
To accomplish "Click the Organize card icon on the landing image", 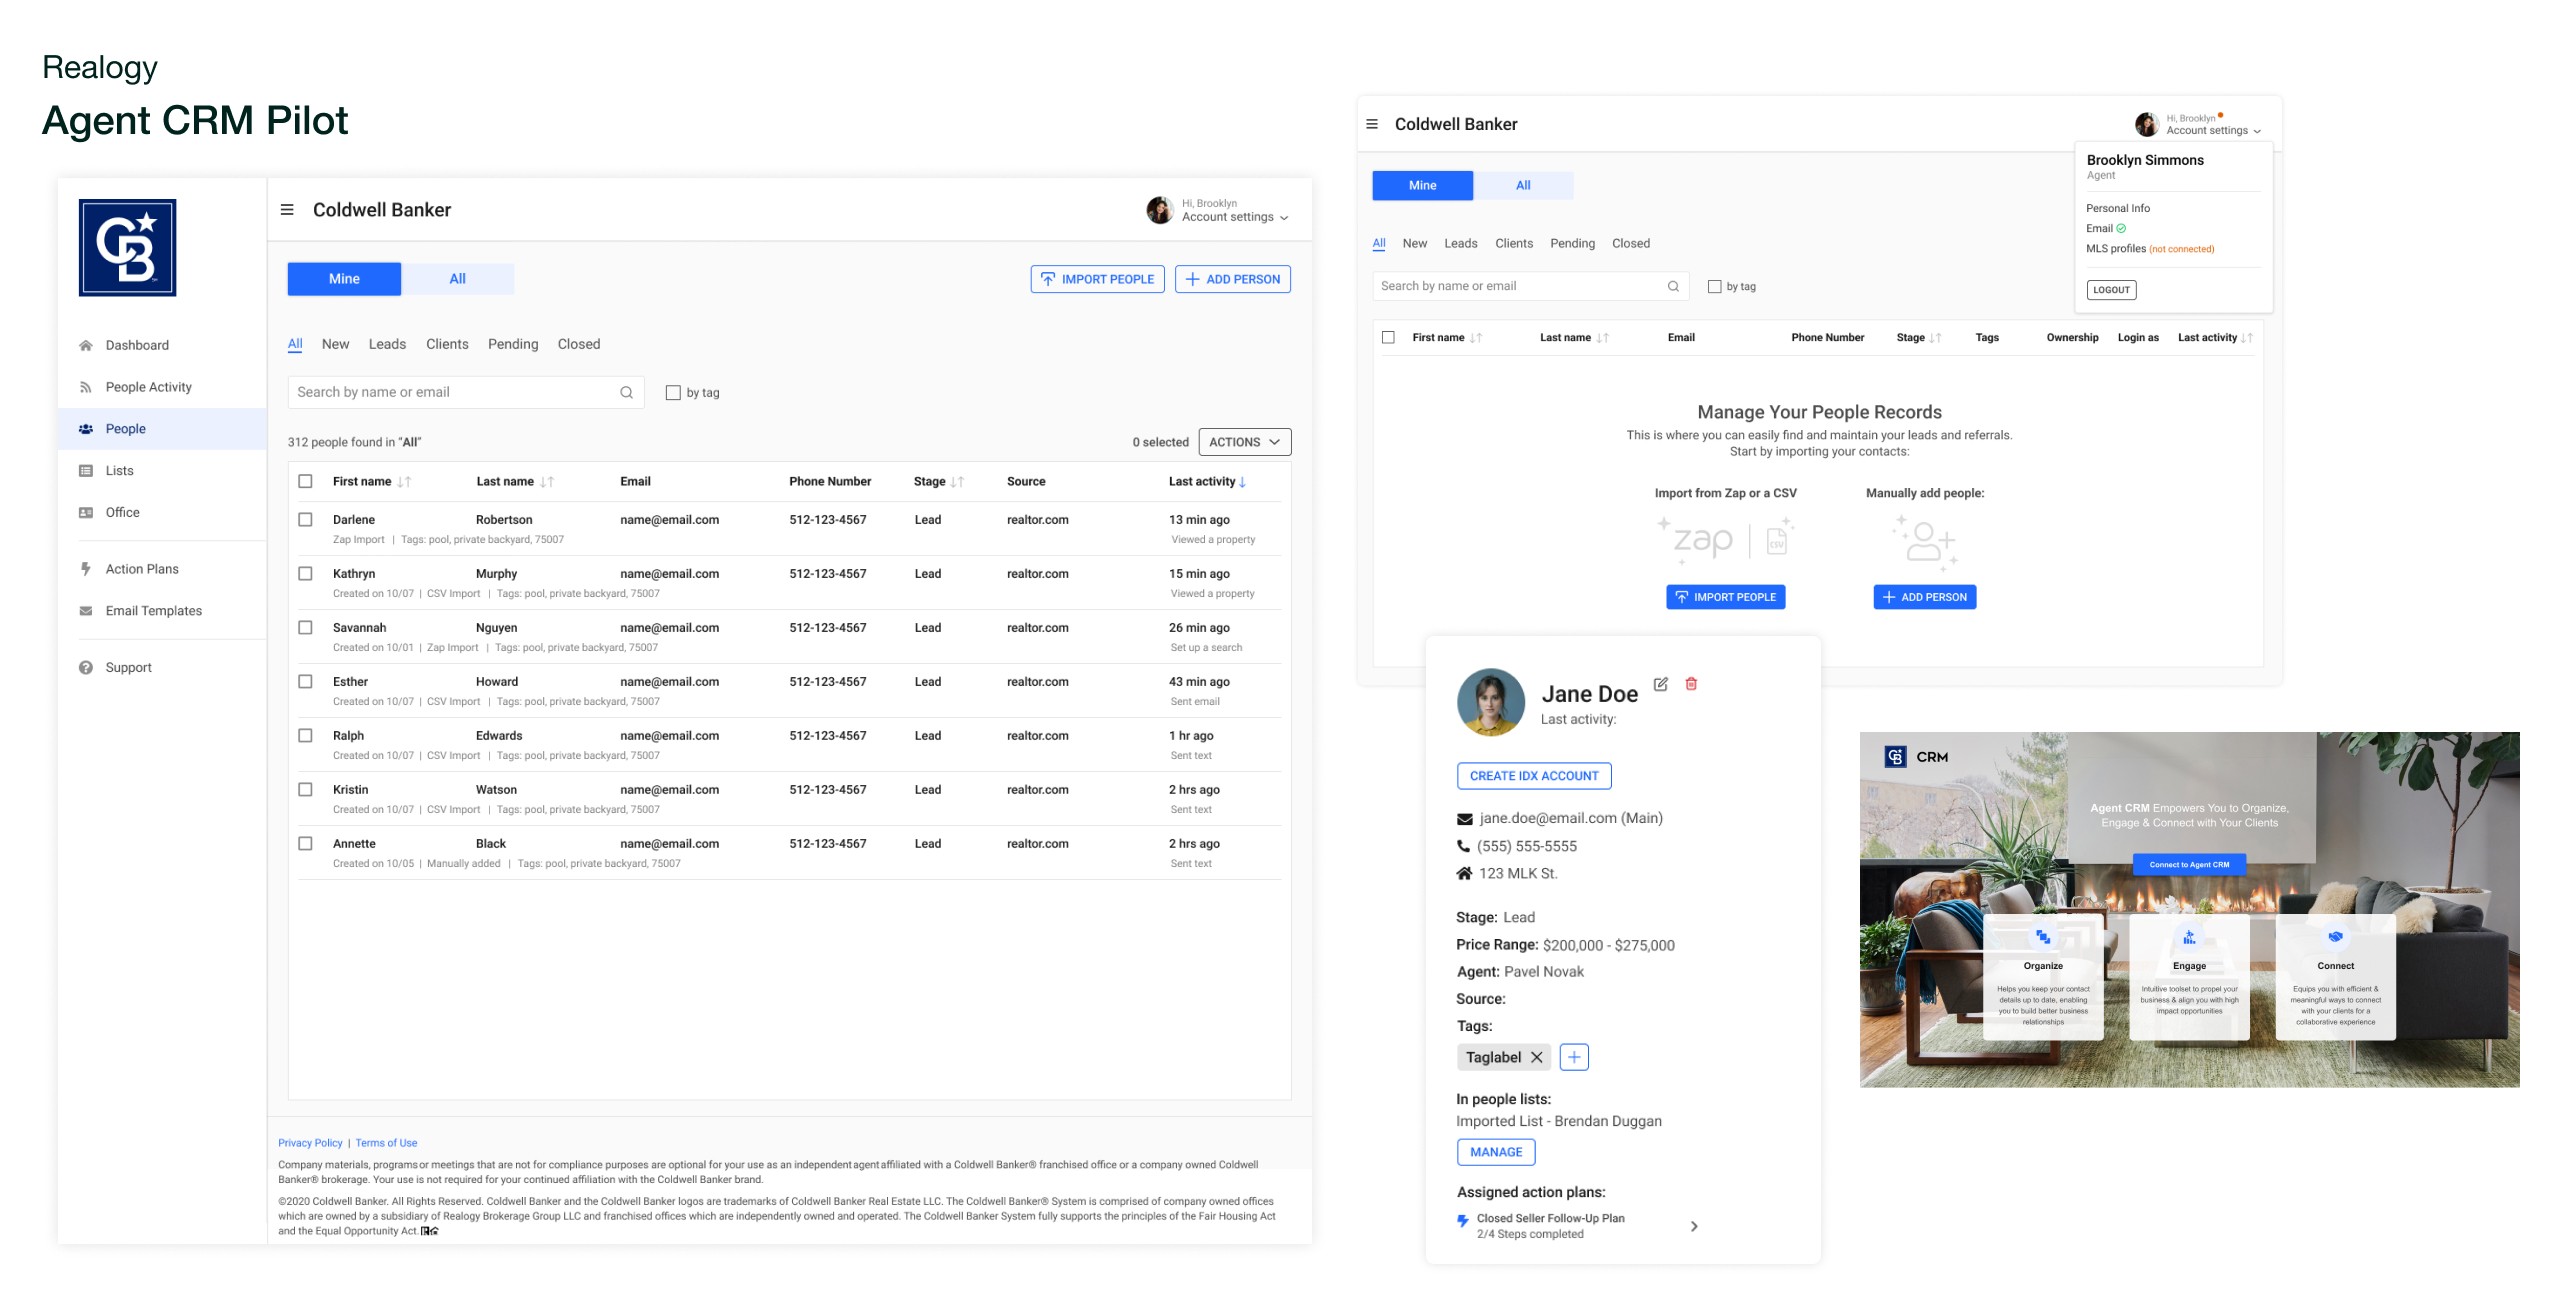I will (x=2043, y=937).
